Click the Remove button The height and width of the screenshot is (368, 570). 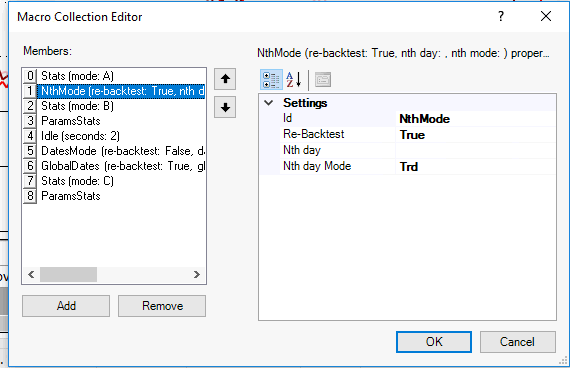[x=162, y=306]
